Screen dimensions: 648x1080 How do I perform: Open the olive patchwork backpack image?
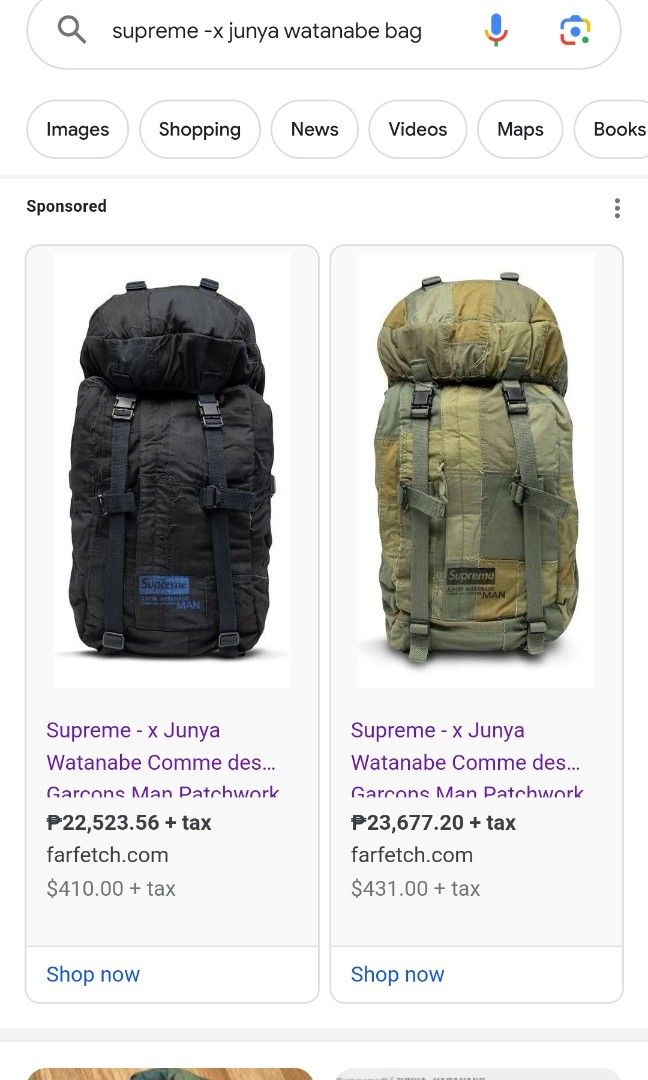(476, 470)
